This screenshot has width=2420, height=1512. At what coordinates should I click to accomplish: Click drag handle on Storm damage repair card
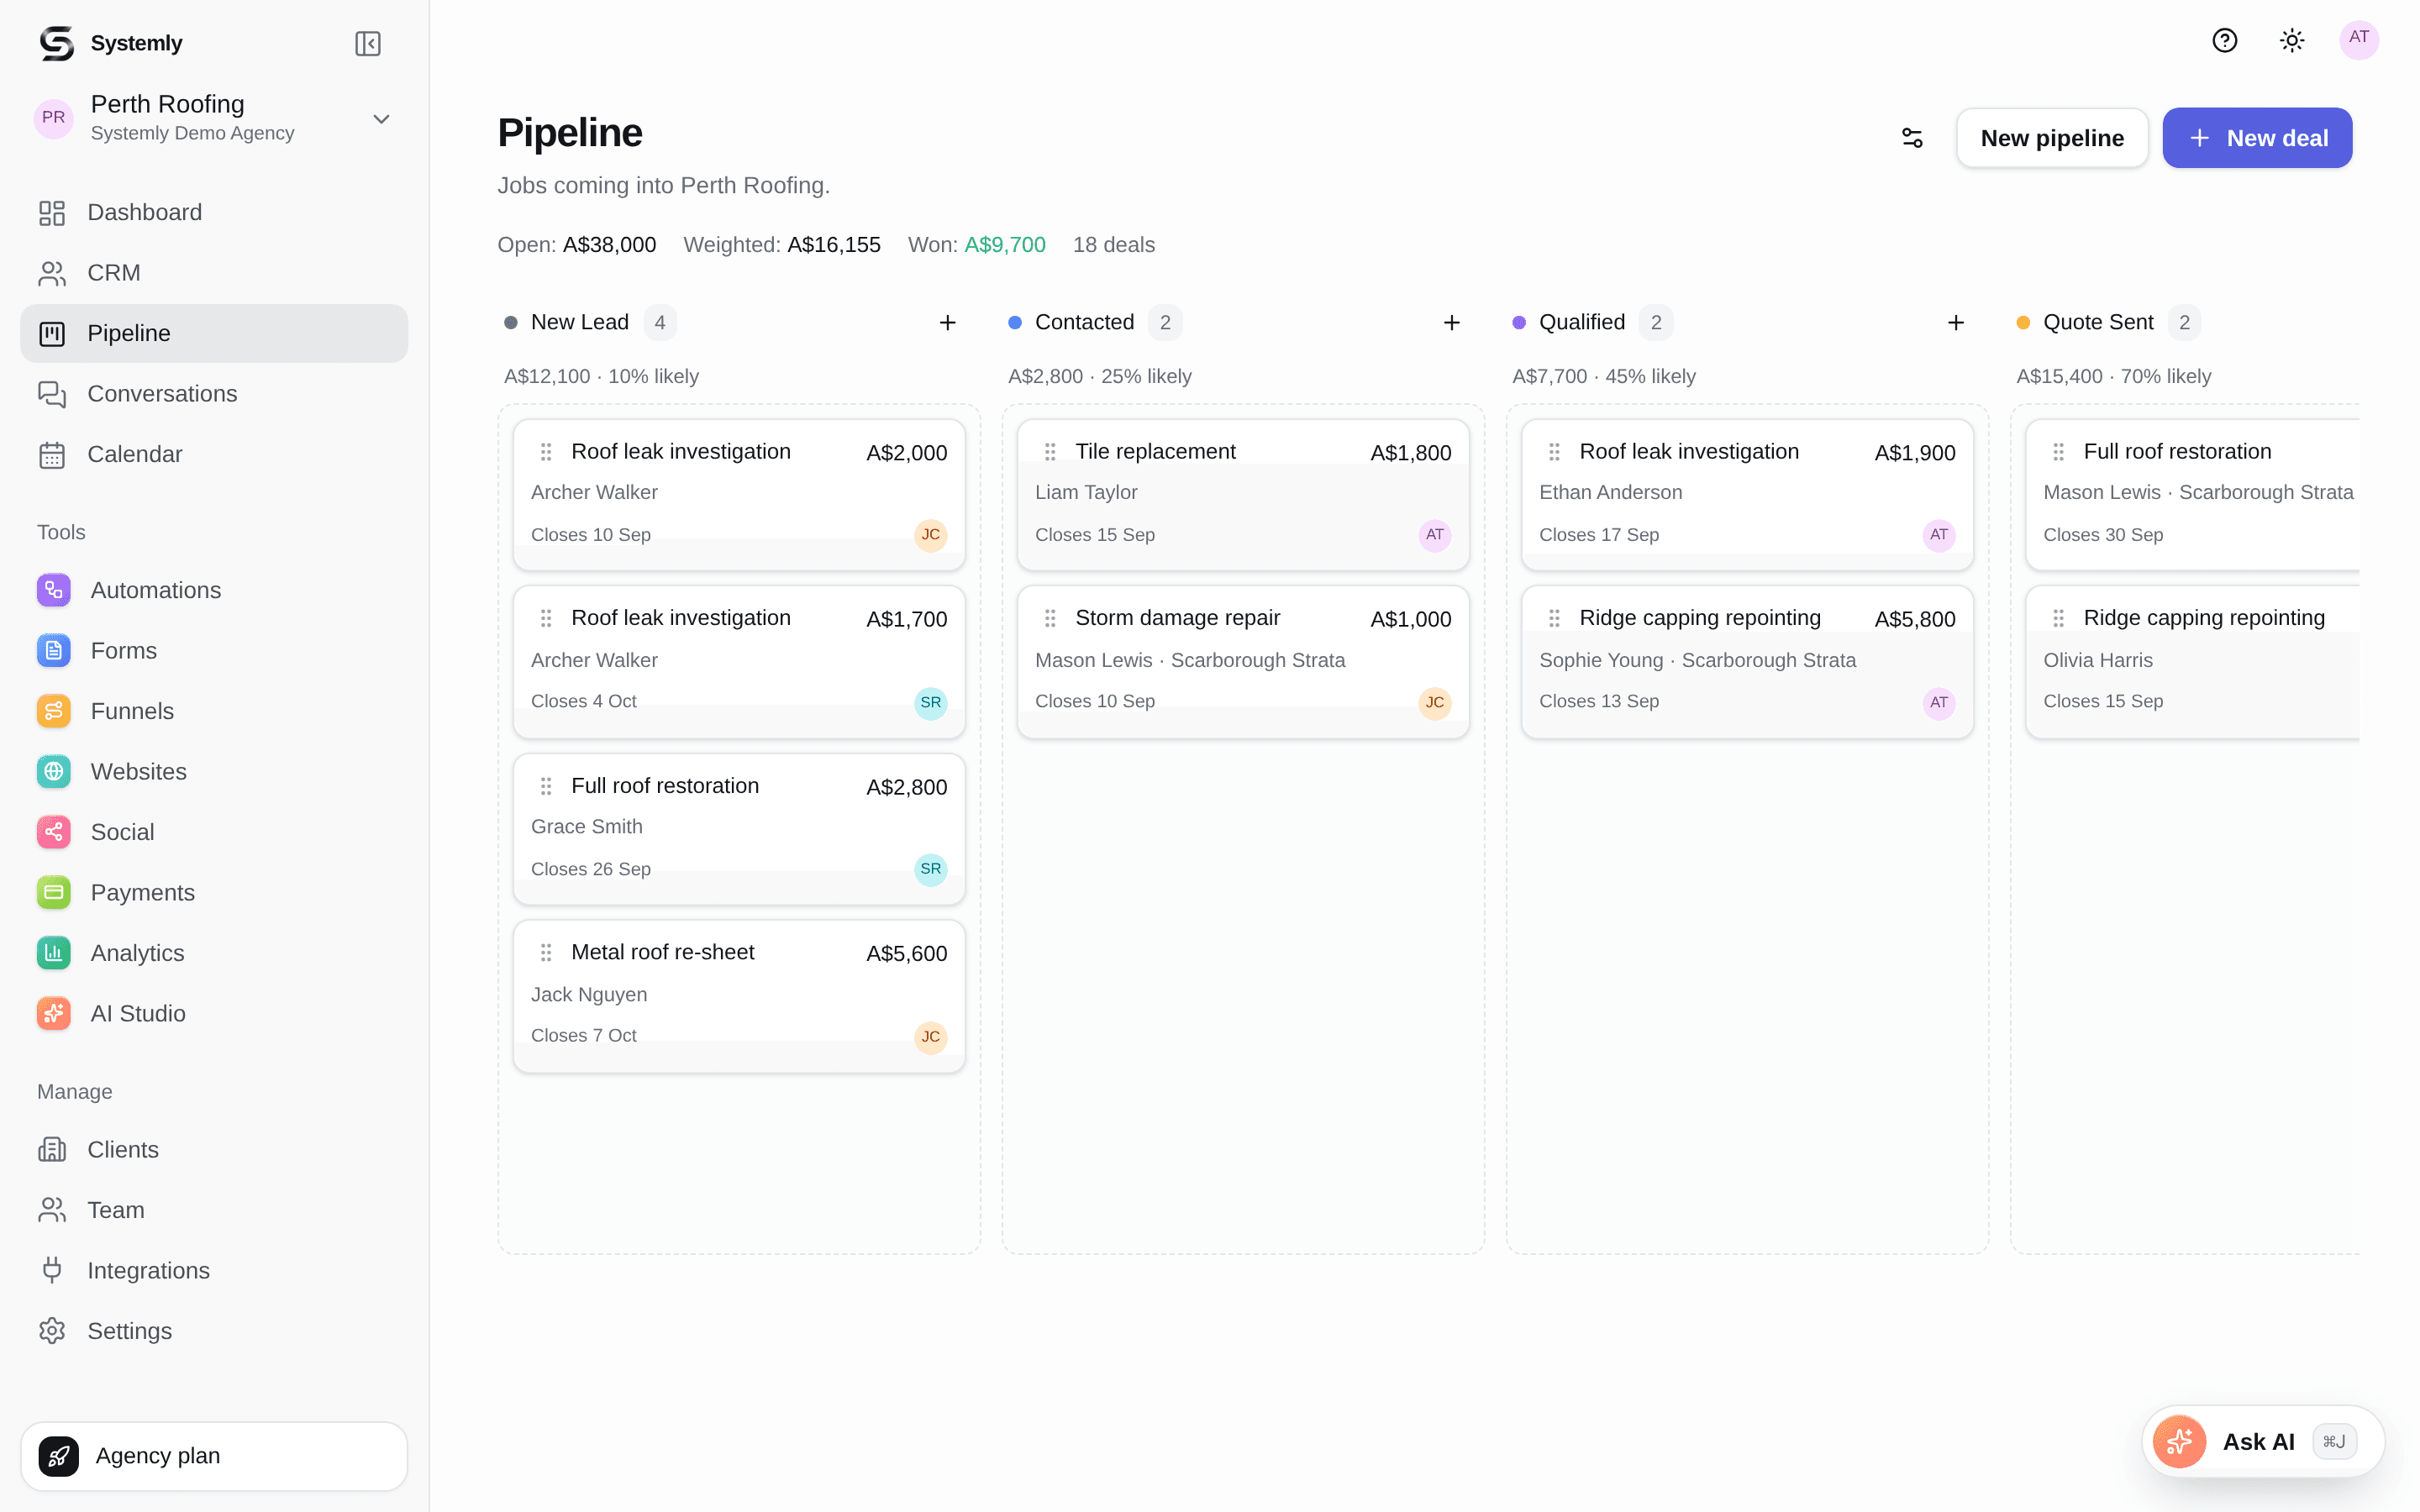tap(1050, 618)
